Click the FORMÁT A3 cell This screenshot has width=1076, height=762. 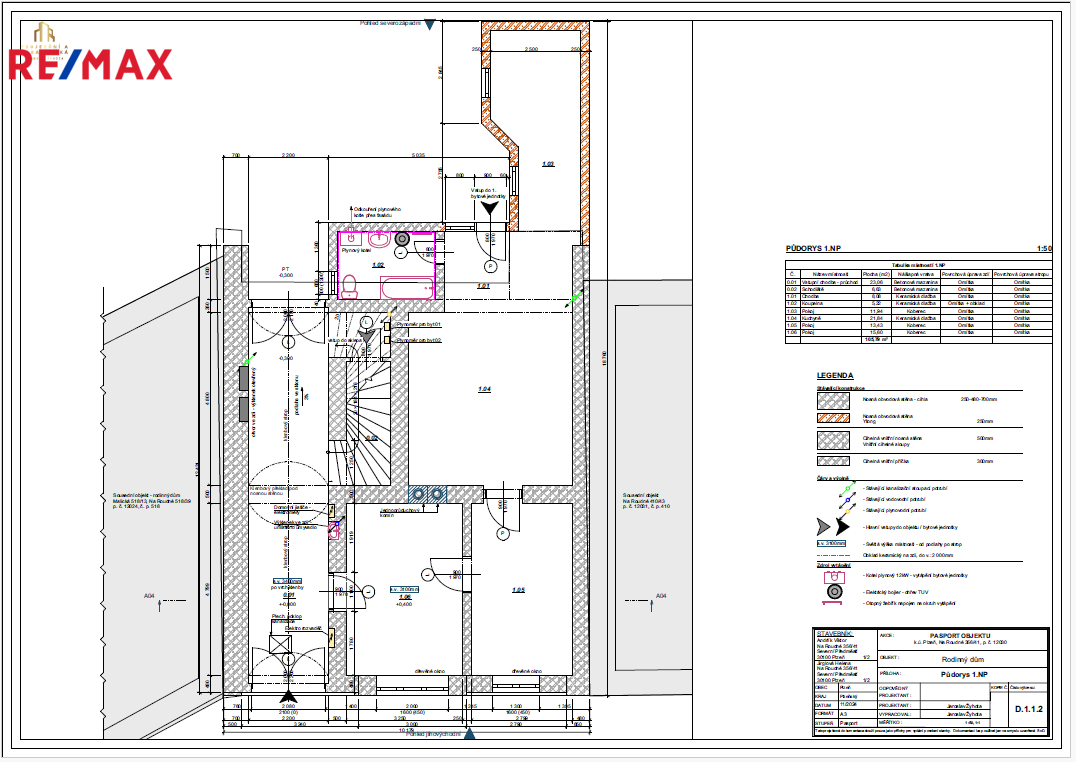click(x=845, y=714)
